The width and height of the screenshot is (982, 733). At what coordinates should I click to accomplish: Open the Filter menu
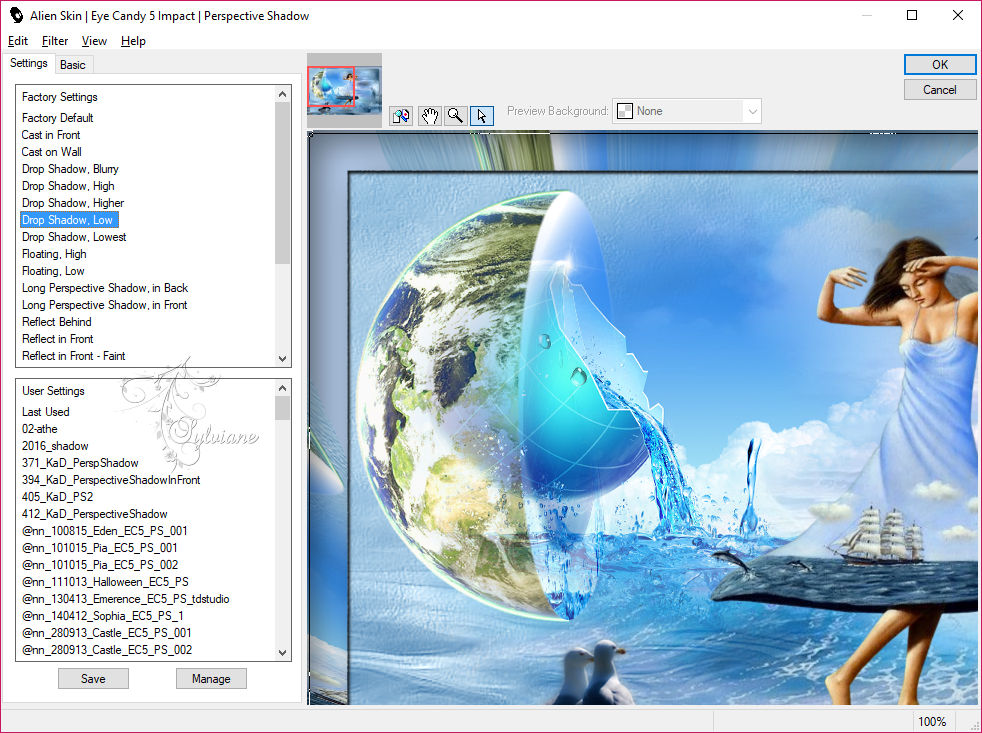pos(54,41)
